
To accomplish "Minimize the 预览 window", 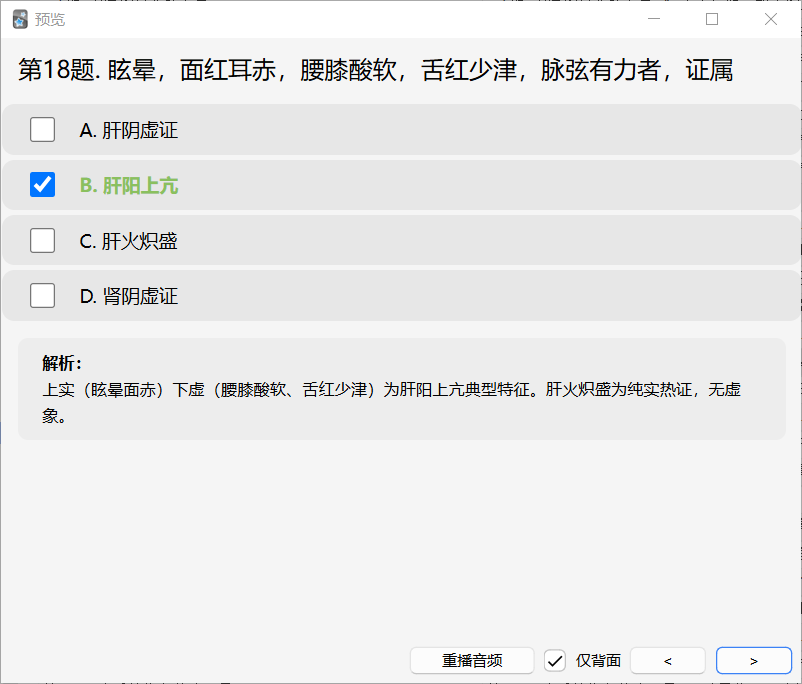I will coord(654,19).
